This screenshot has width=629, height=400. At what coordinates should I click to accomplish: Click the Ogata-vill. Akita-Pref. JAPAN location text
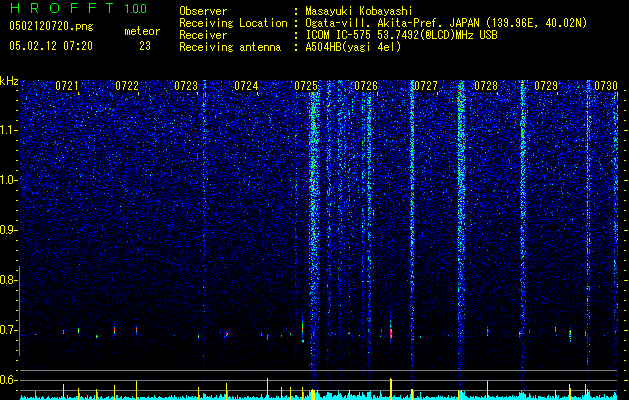(448, 23)
